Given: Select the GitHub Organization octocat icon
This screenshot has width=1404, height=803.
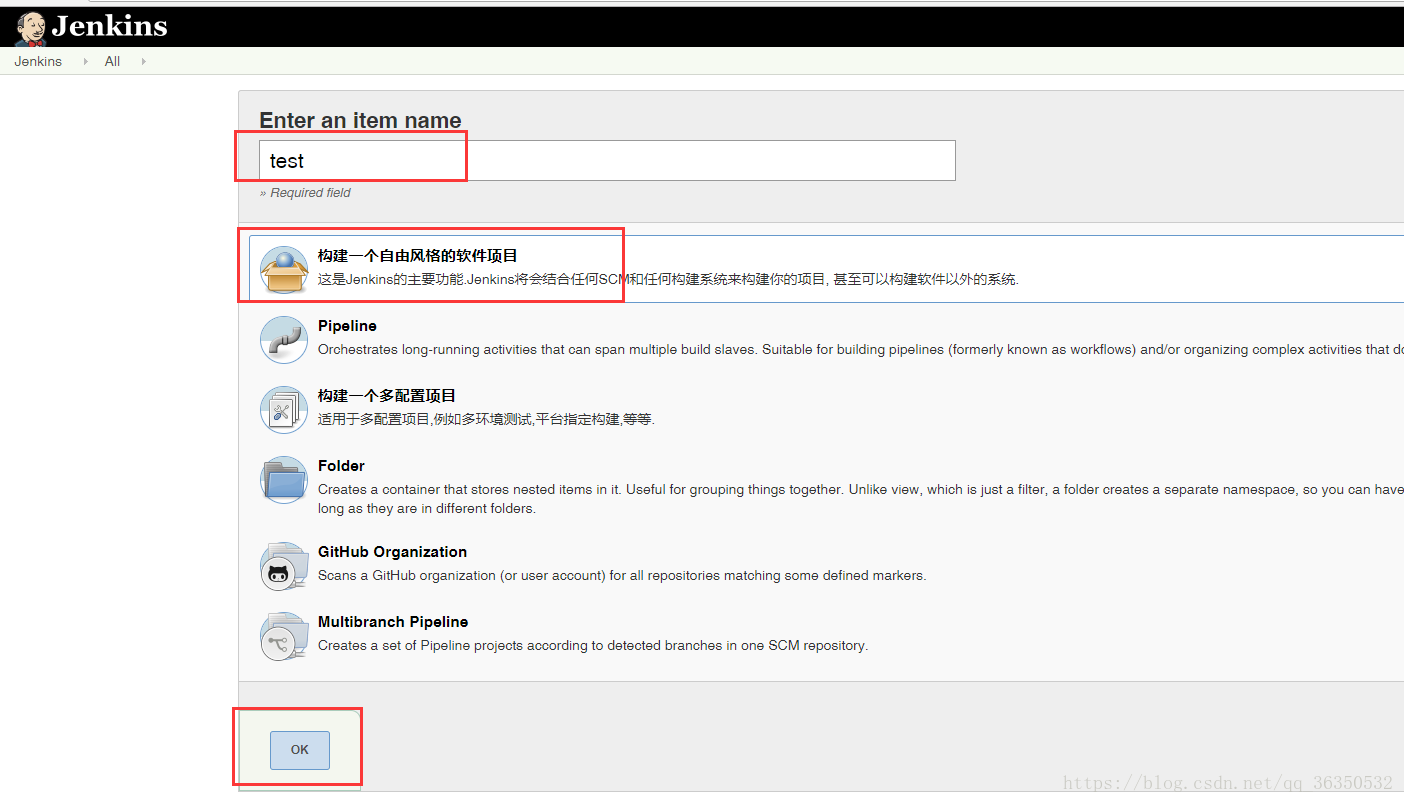Looking at the screenshot, I should coord(284,566).
